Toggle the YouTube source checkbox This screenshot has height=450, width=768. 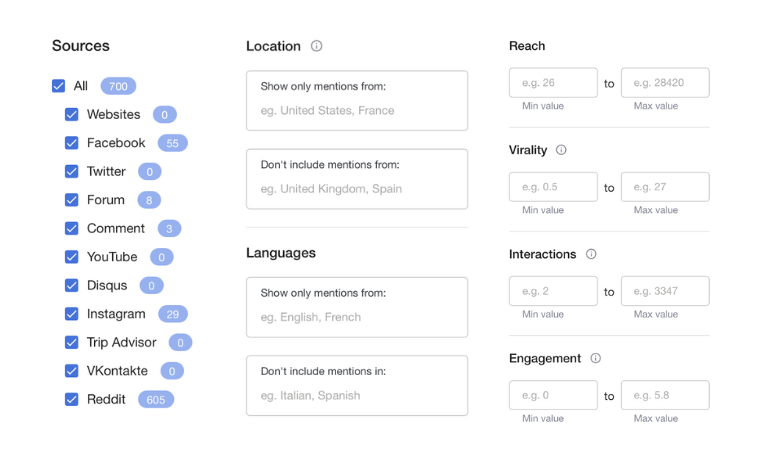point(72,257)
